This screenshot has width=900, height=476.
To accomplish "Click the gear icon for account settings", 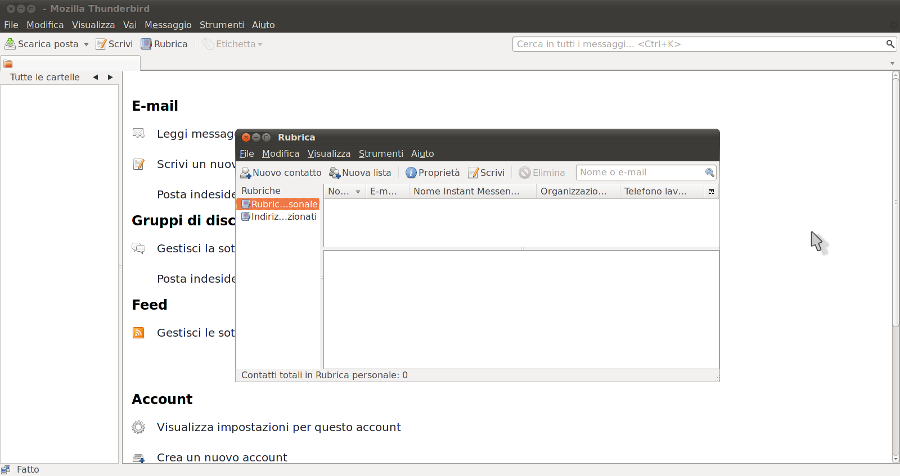I will (x=138, y=427).
